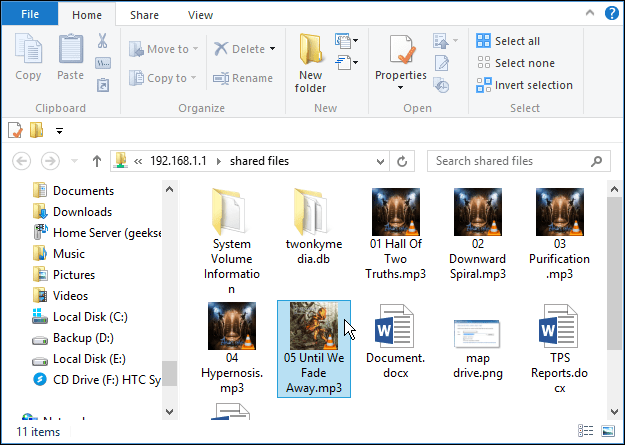Click Select none
This screenshot has height=445, width=625.
tap(516, 63)
